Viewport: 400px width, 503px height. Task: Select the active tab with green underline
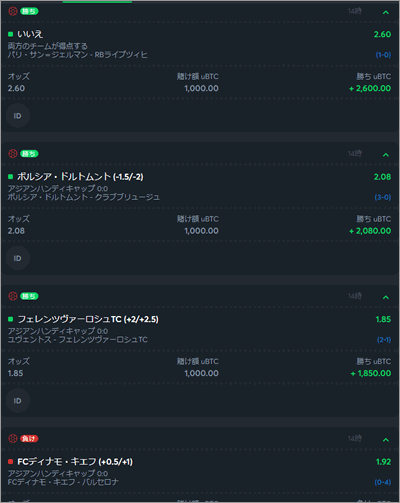tap(97, 2)
